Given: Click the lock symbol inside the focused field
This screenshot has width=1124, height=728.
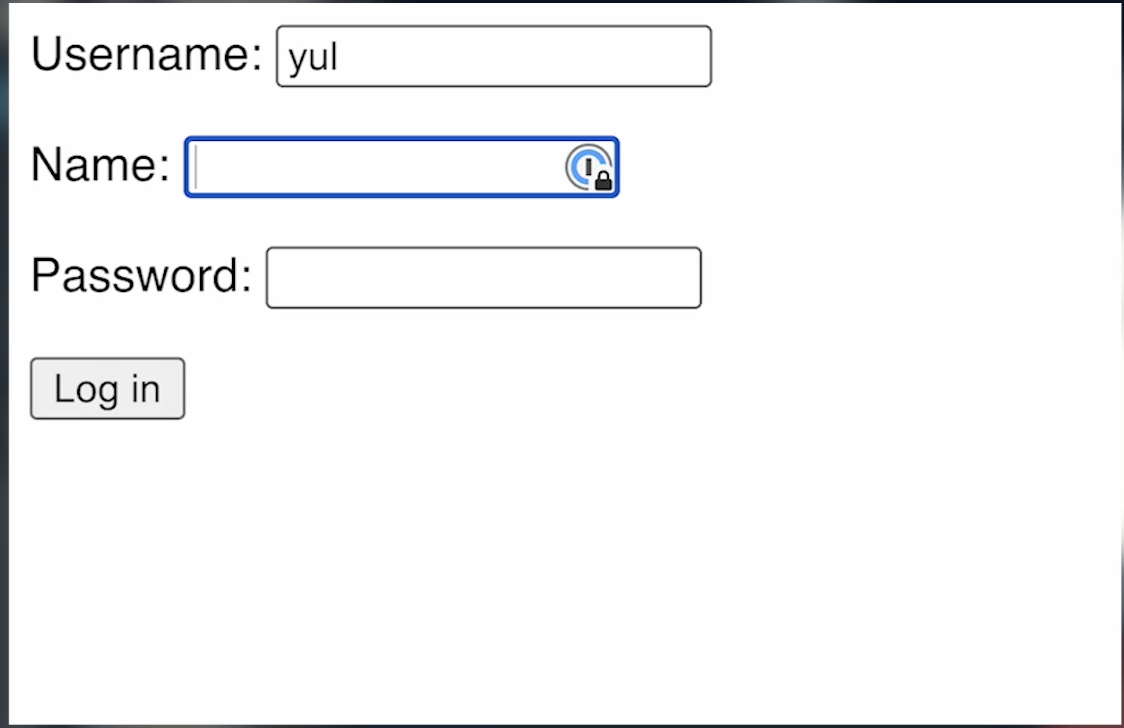Looking at the screenshot, I should coord(601,178).
